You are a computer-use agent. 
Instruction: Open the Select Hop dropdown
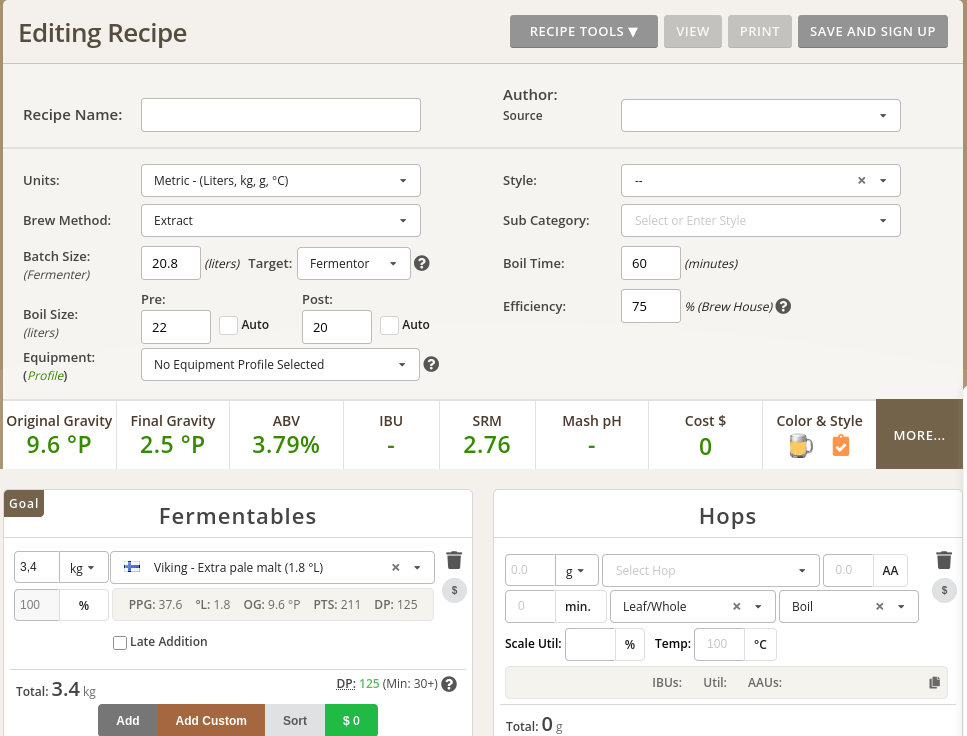coord(710,571)
